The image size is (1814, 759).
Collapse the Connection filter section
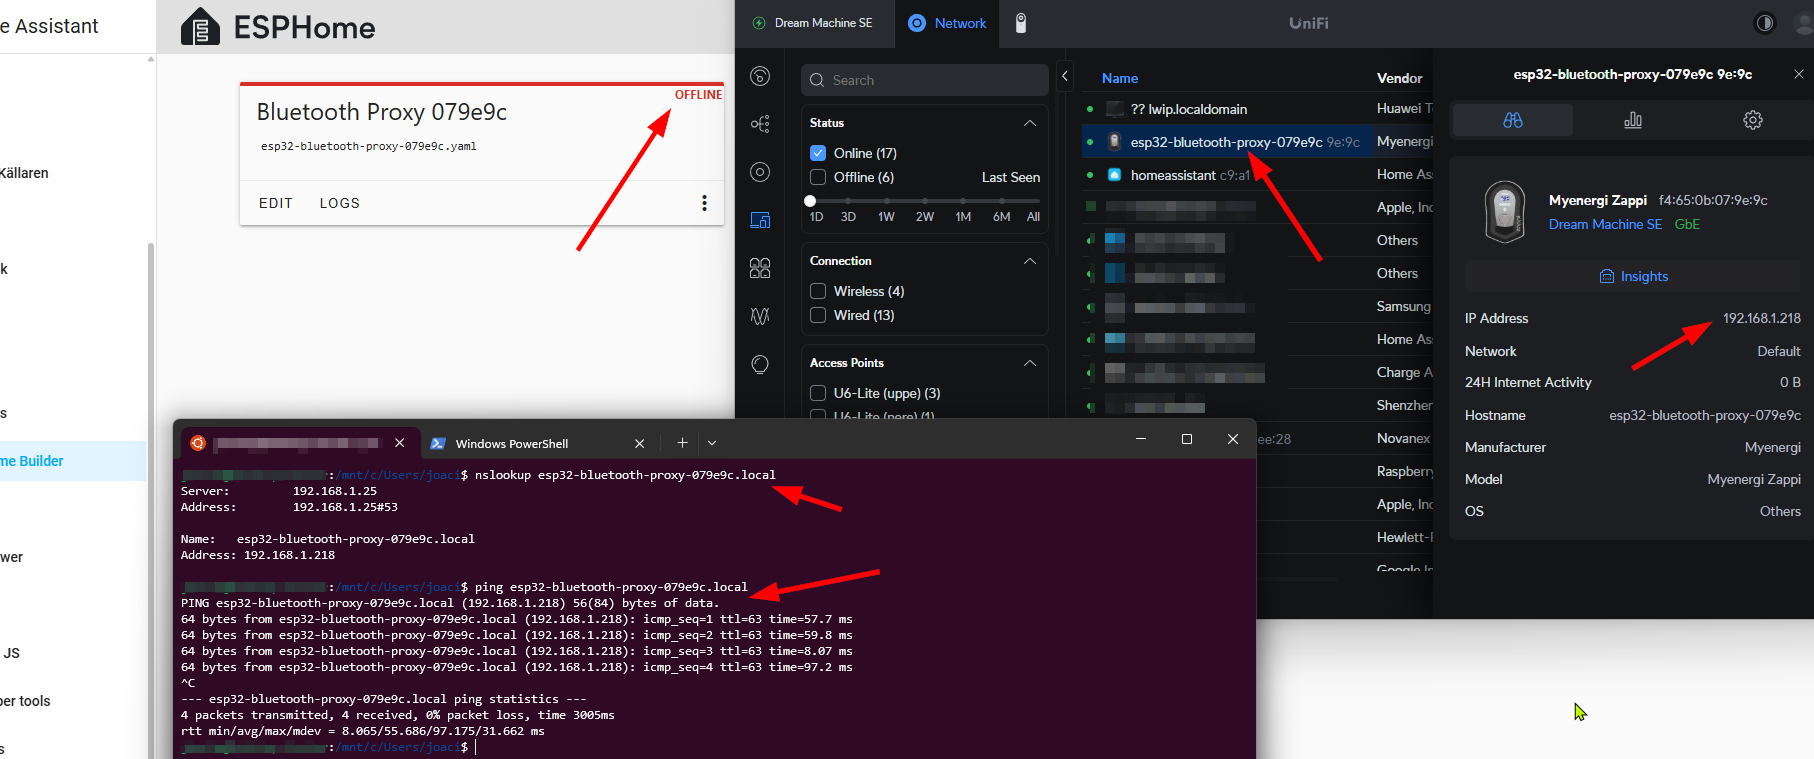(1030, 260)
